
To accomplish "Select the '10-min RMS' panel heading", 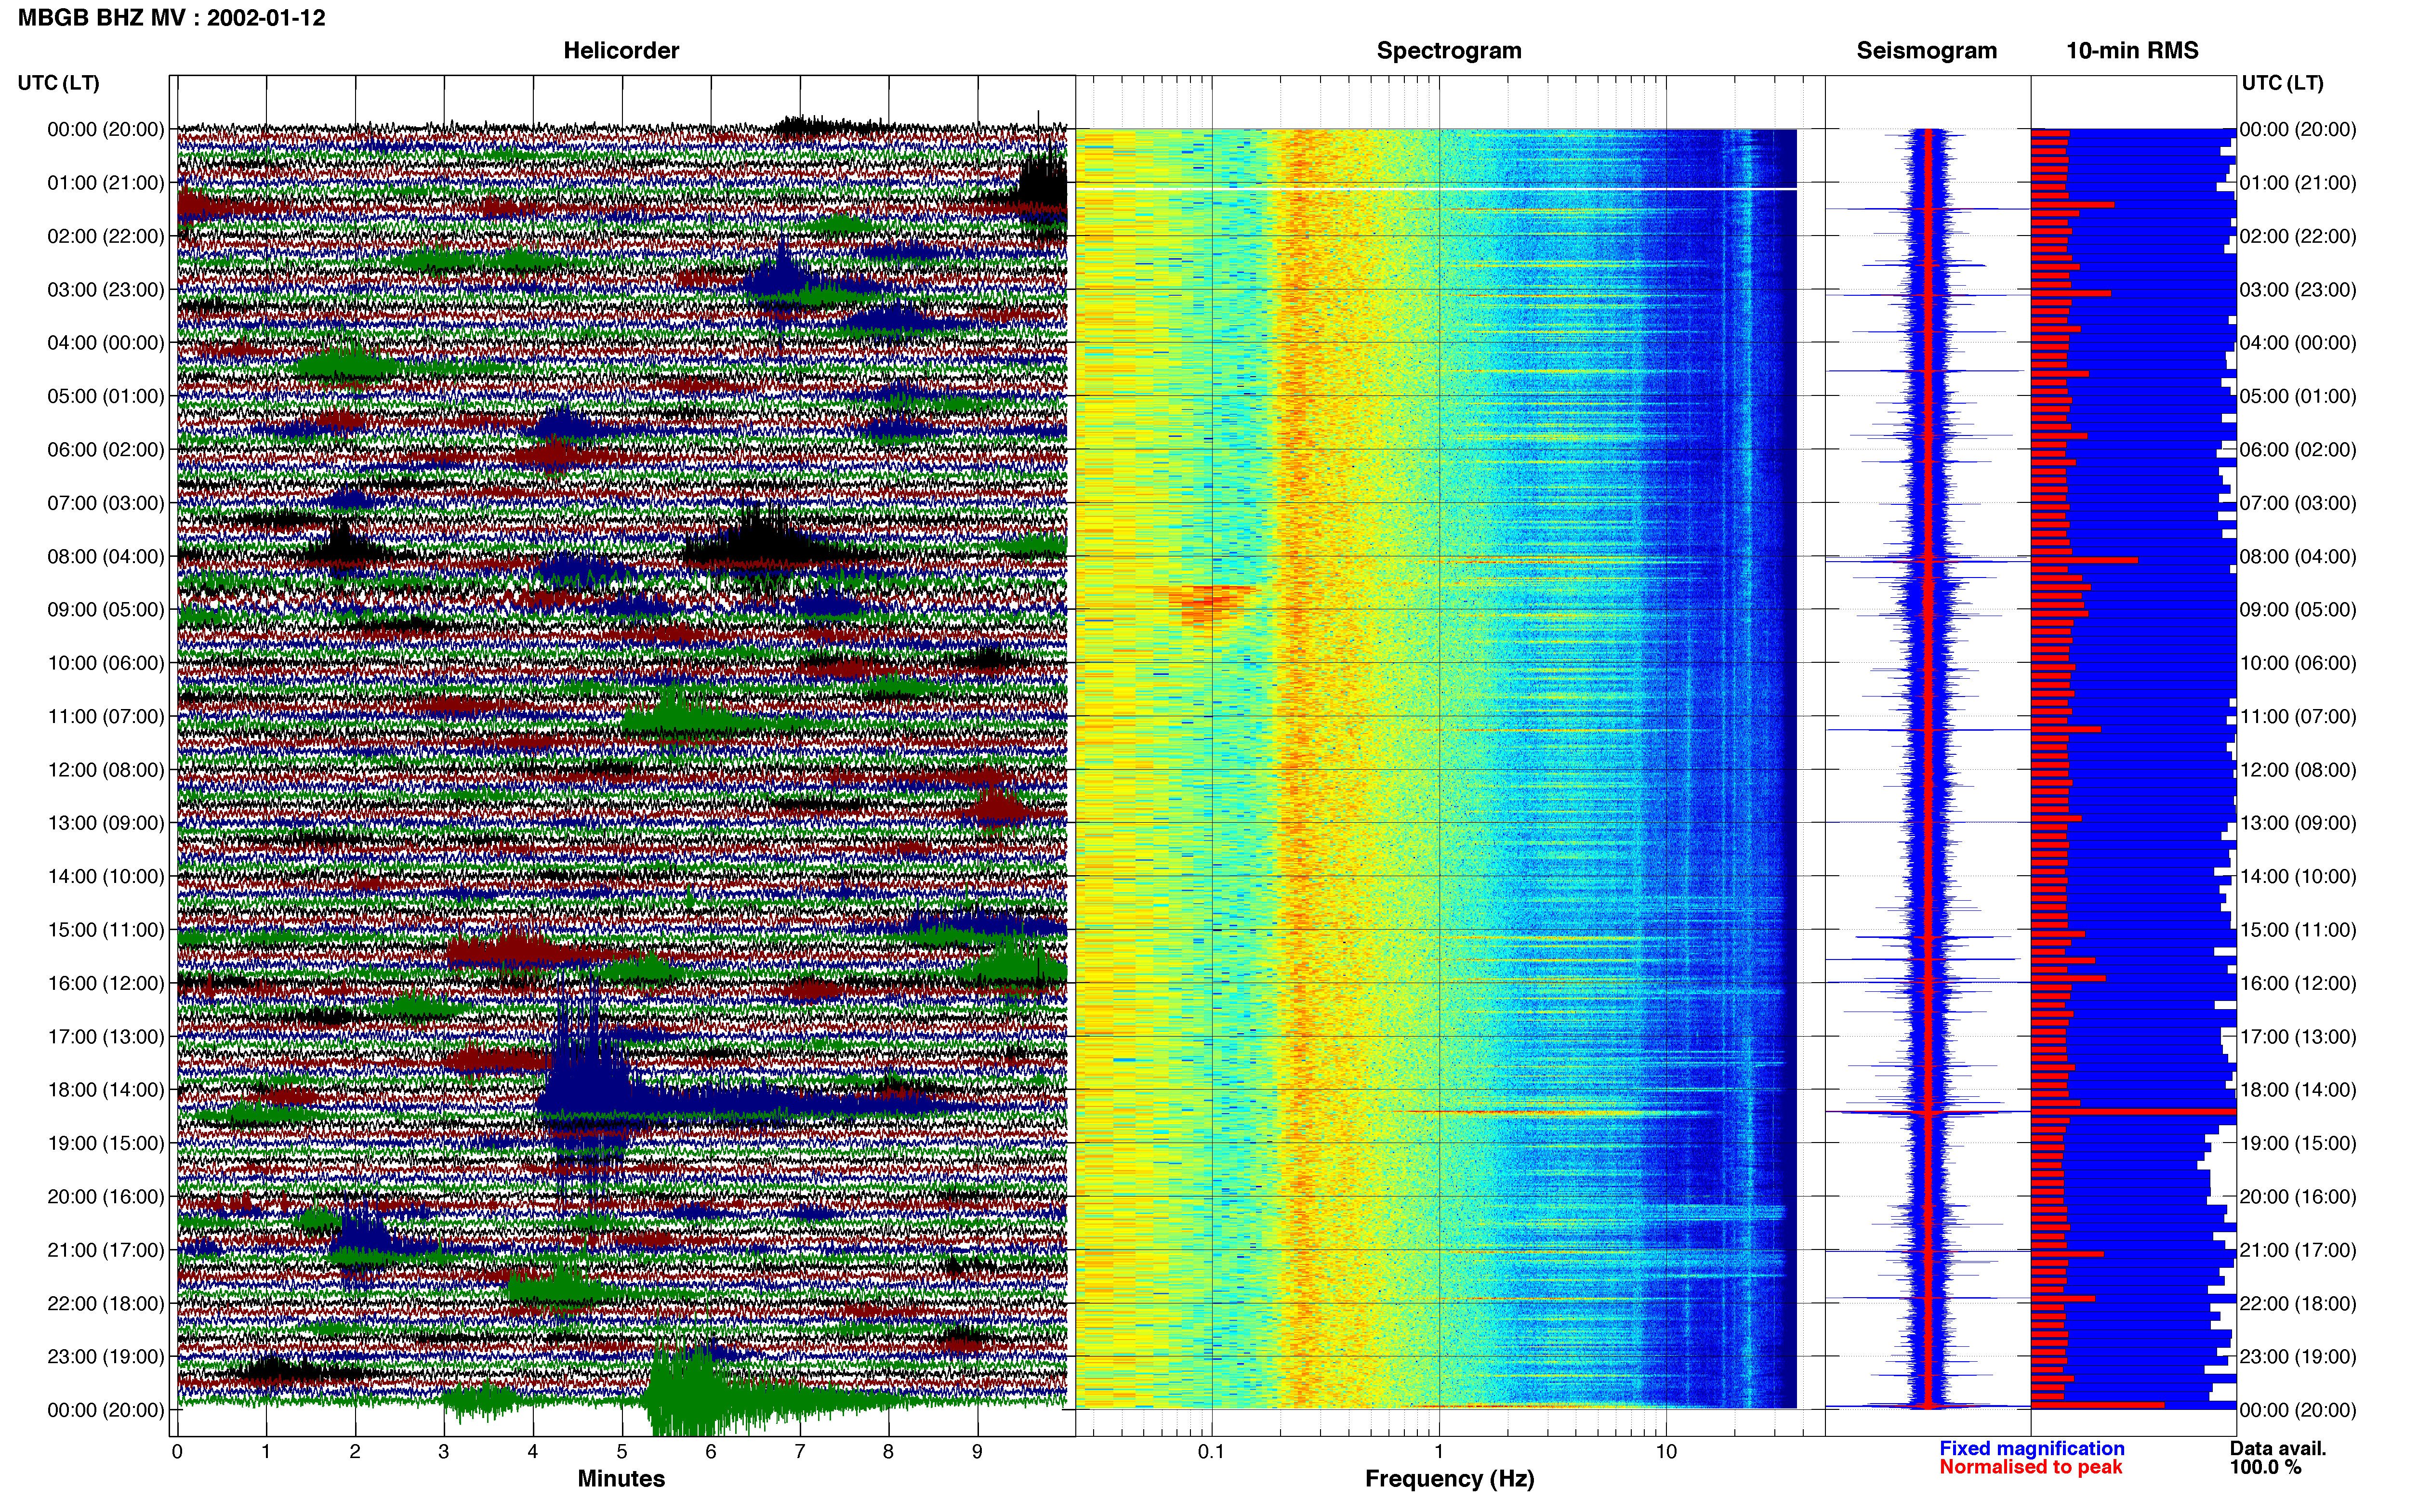I will [x=2132, y=50].
